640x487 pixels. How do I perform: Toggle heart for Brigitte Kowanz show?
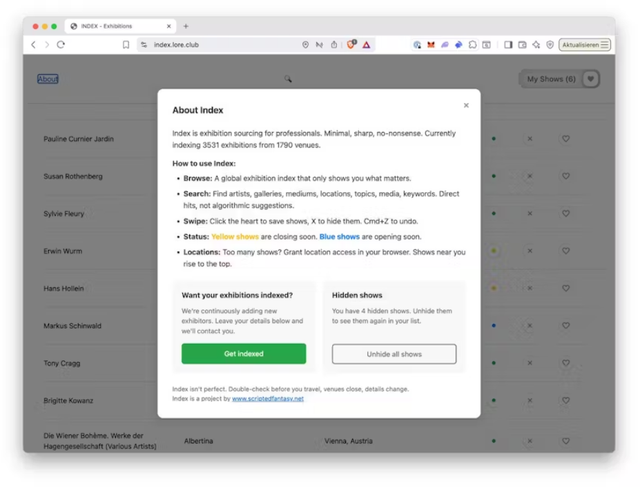click(x=566, y=400)
